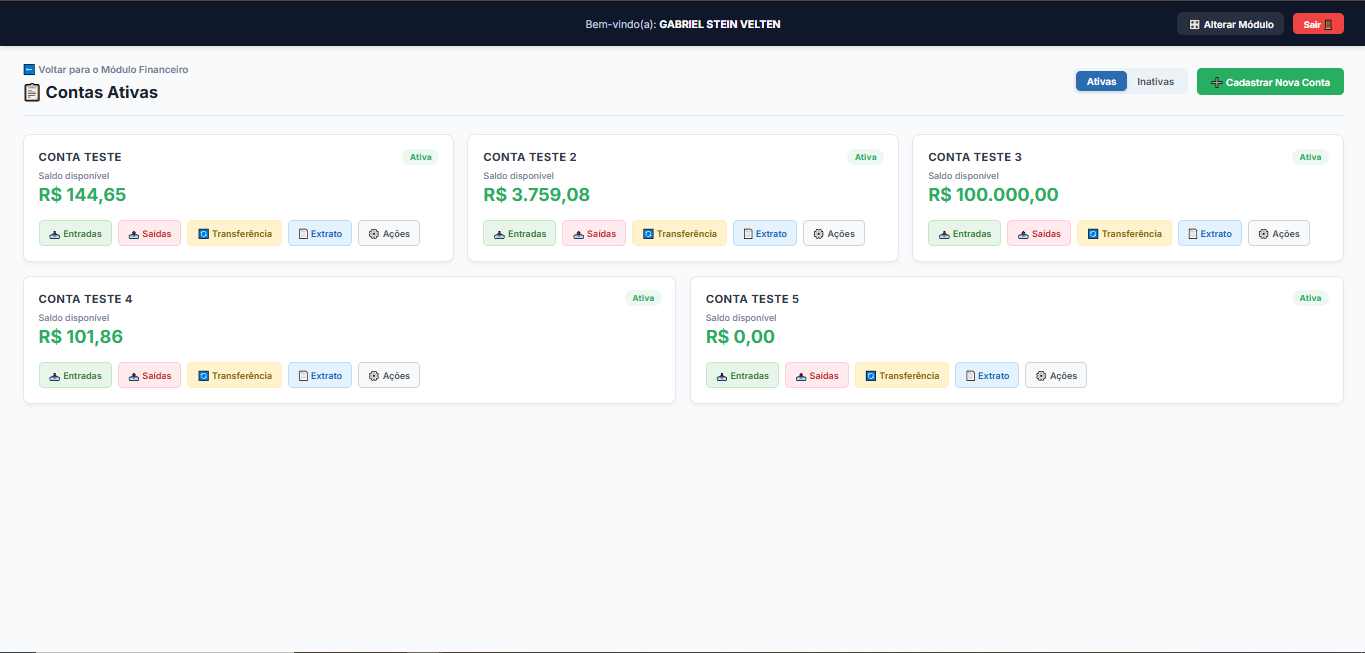Viewport: 1365px width, 653px height.
Task: Click the R$ 100.000,00 balance
Action: click(993, 195)
